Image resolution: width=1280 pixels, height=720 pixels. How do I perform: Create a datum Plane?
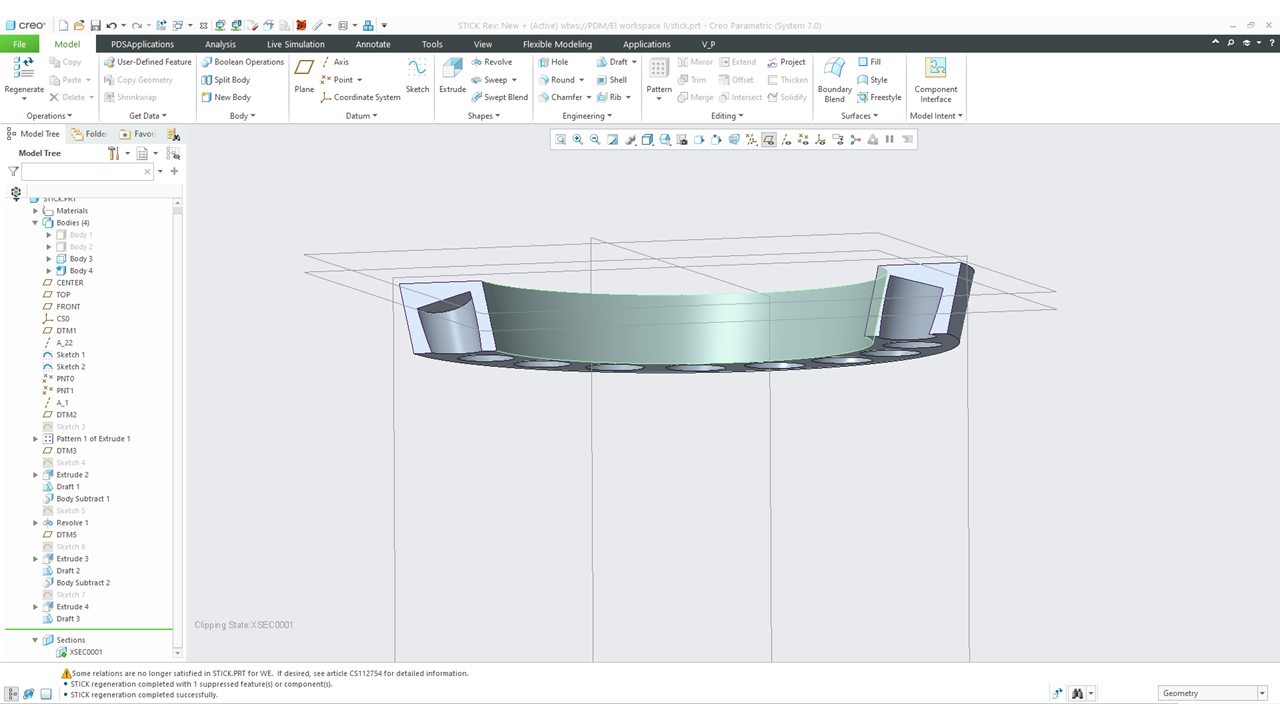[x=304, y=78]
